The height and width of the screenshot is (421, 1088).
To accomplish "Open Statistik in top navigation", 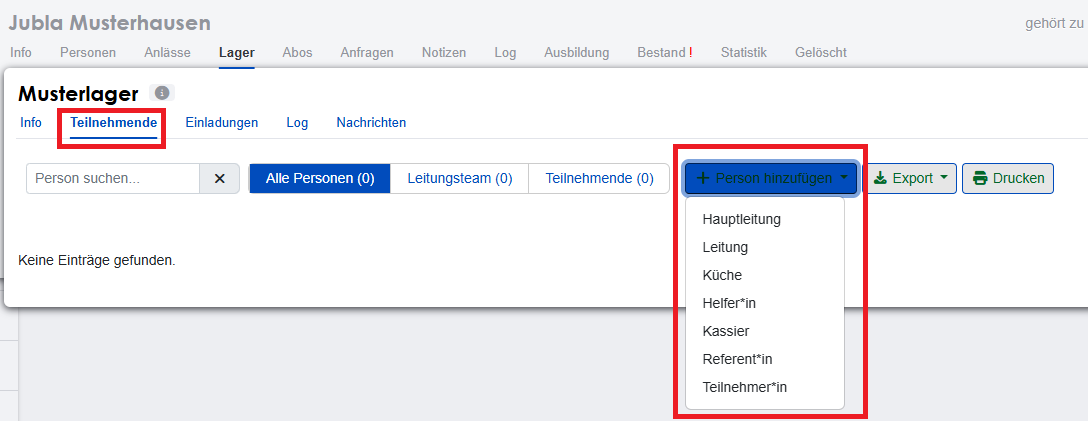I will point(744,53).
